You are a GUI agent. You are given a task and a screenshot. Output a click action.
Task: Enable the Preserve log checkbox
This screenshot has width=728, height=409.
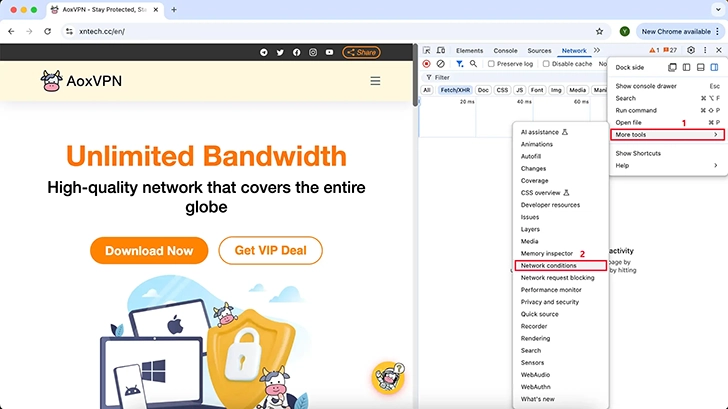[491, 63]
